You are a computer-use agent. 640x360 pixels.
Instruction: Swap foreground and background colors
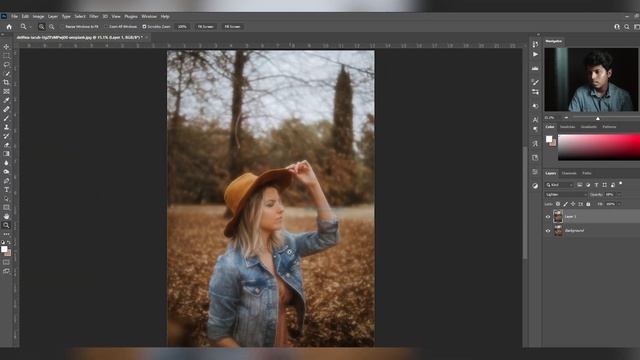coord(9,242)
